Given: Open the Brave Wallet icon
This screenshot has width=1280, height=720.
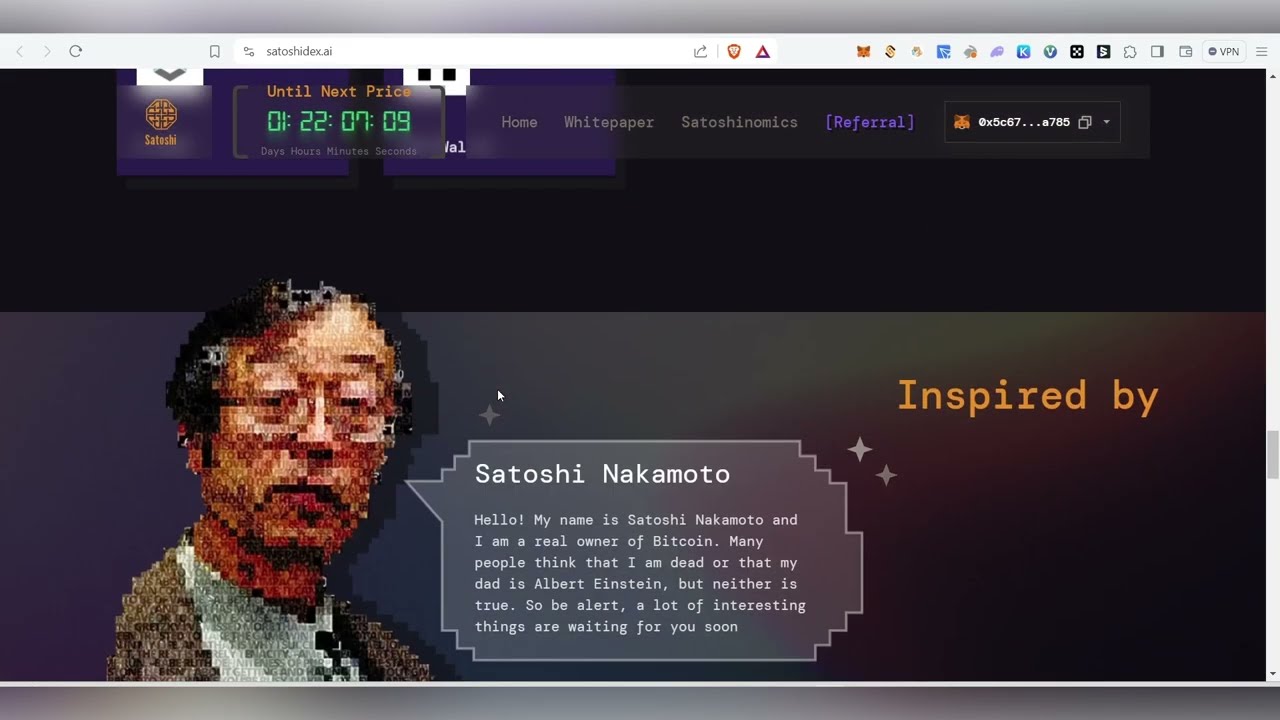Looking at the screenshot, I should (1185, 51).
